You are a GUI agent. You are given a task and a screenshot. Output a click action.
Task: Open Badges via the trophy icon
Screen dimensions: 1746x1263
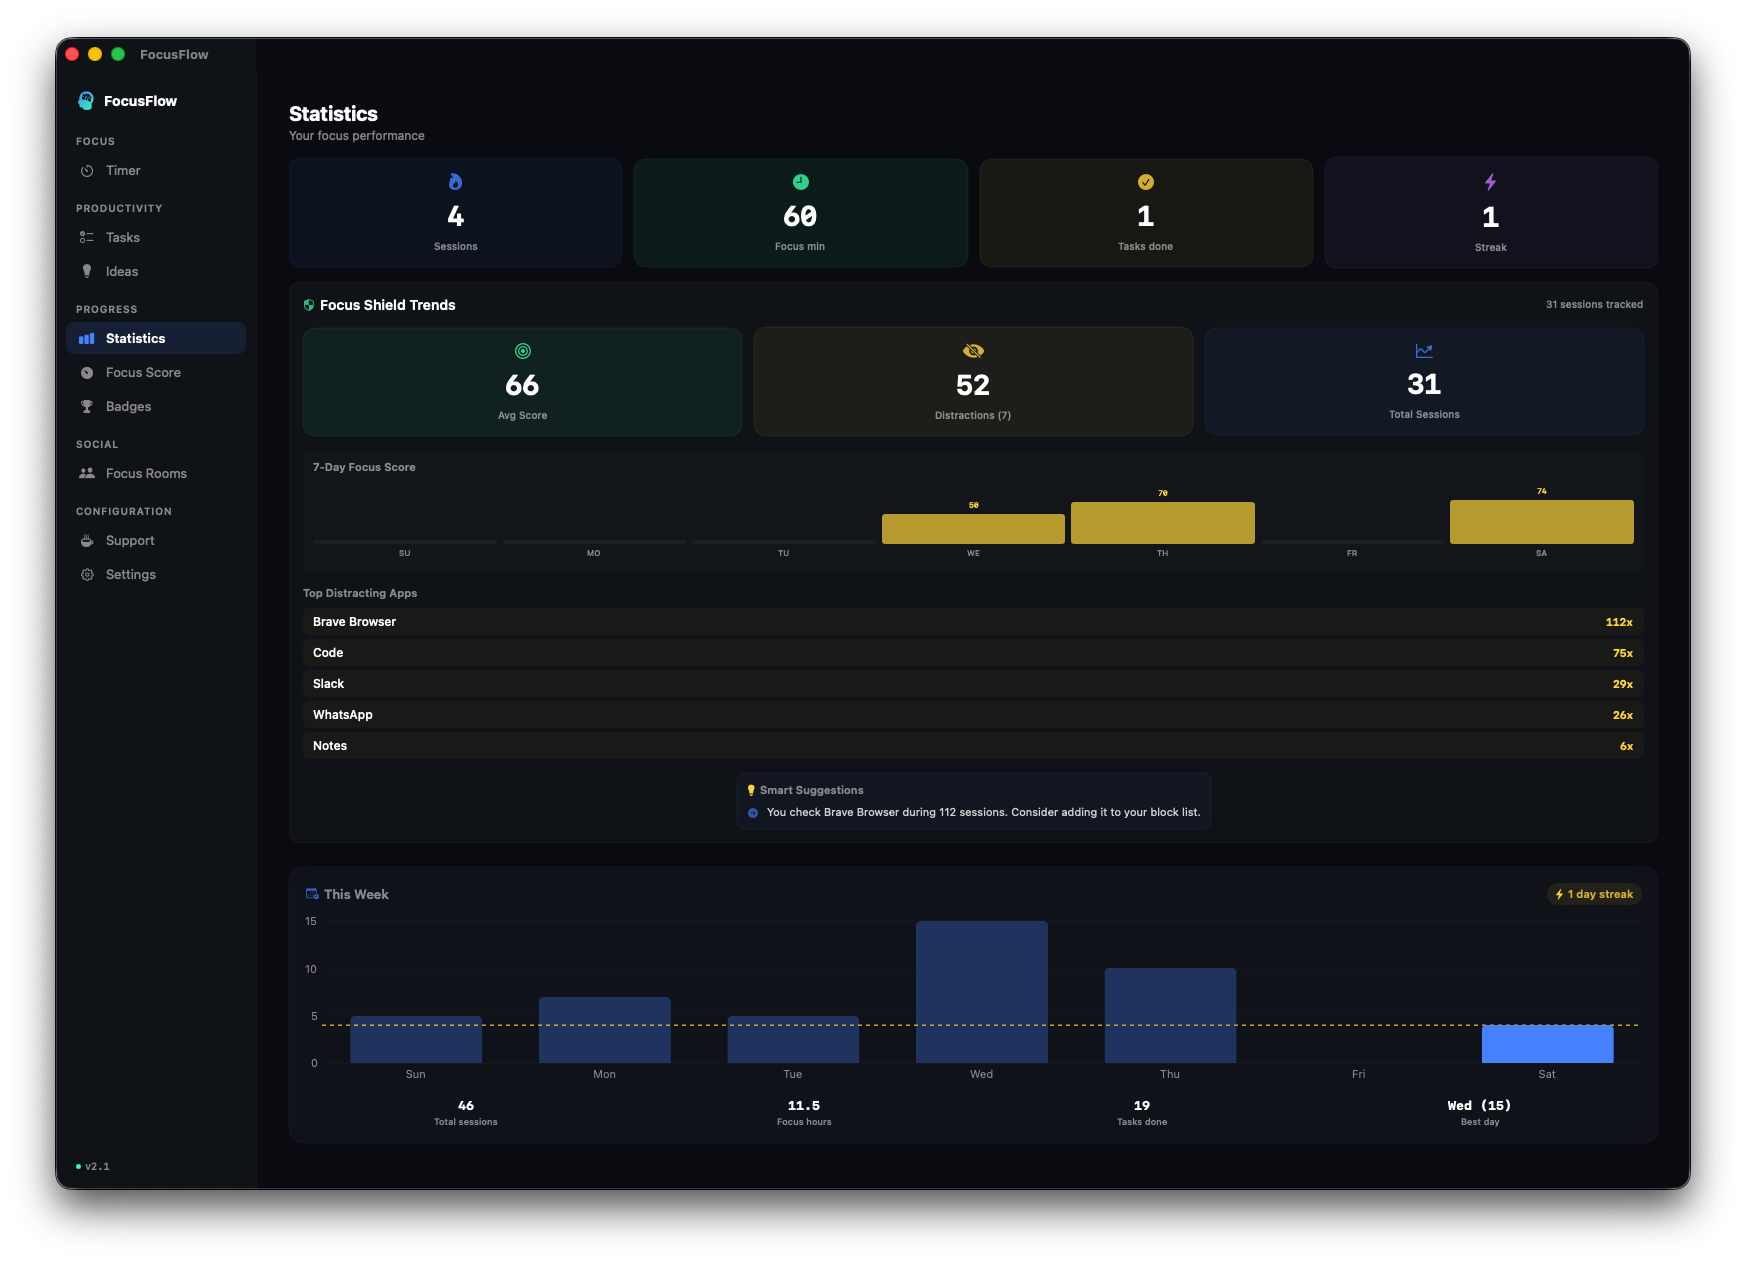88,406
